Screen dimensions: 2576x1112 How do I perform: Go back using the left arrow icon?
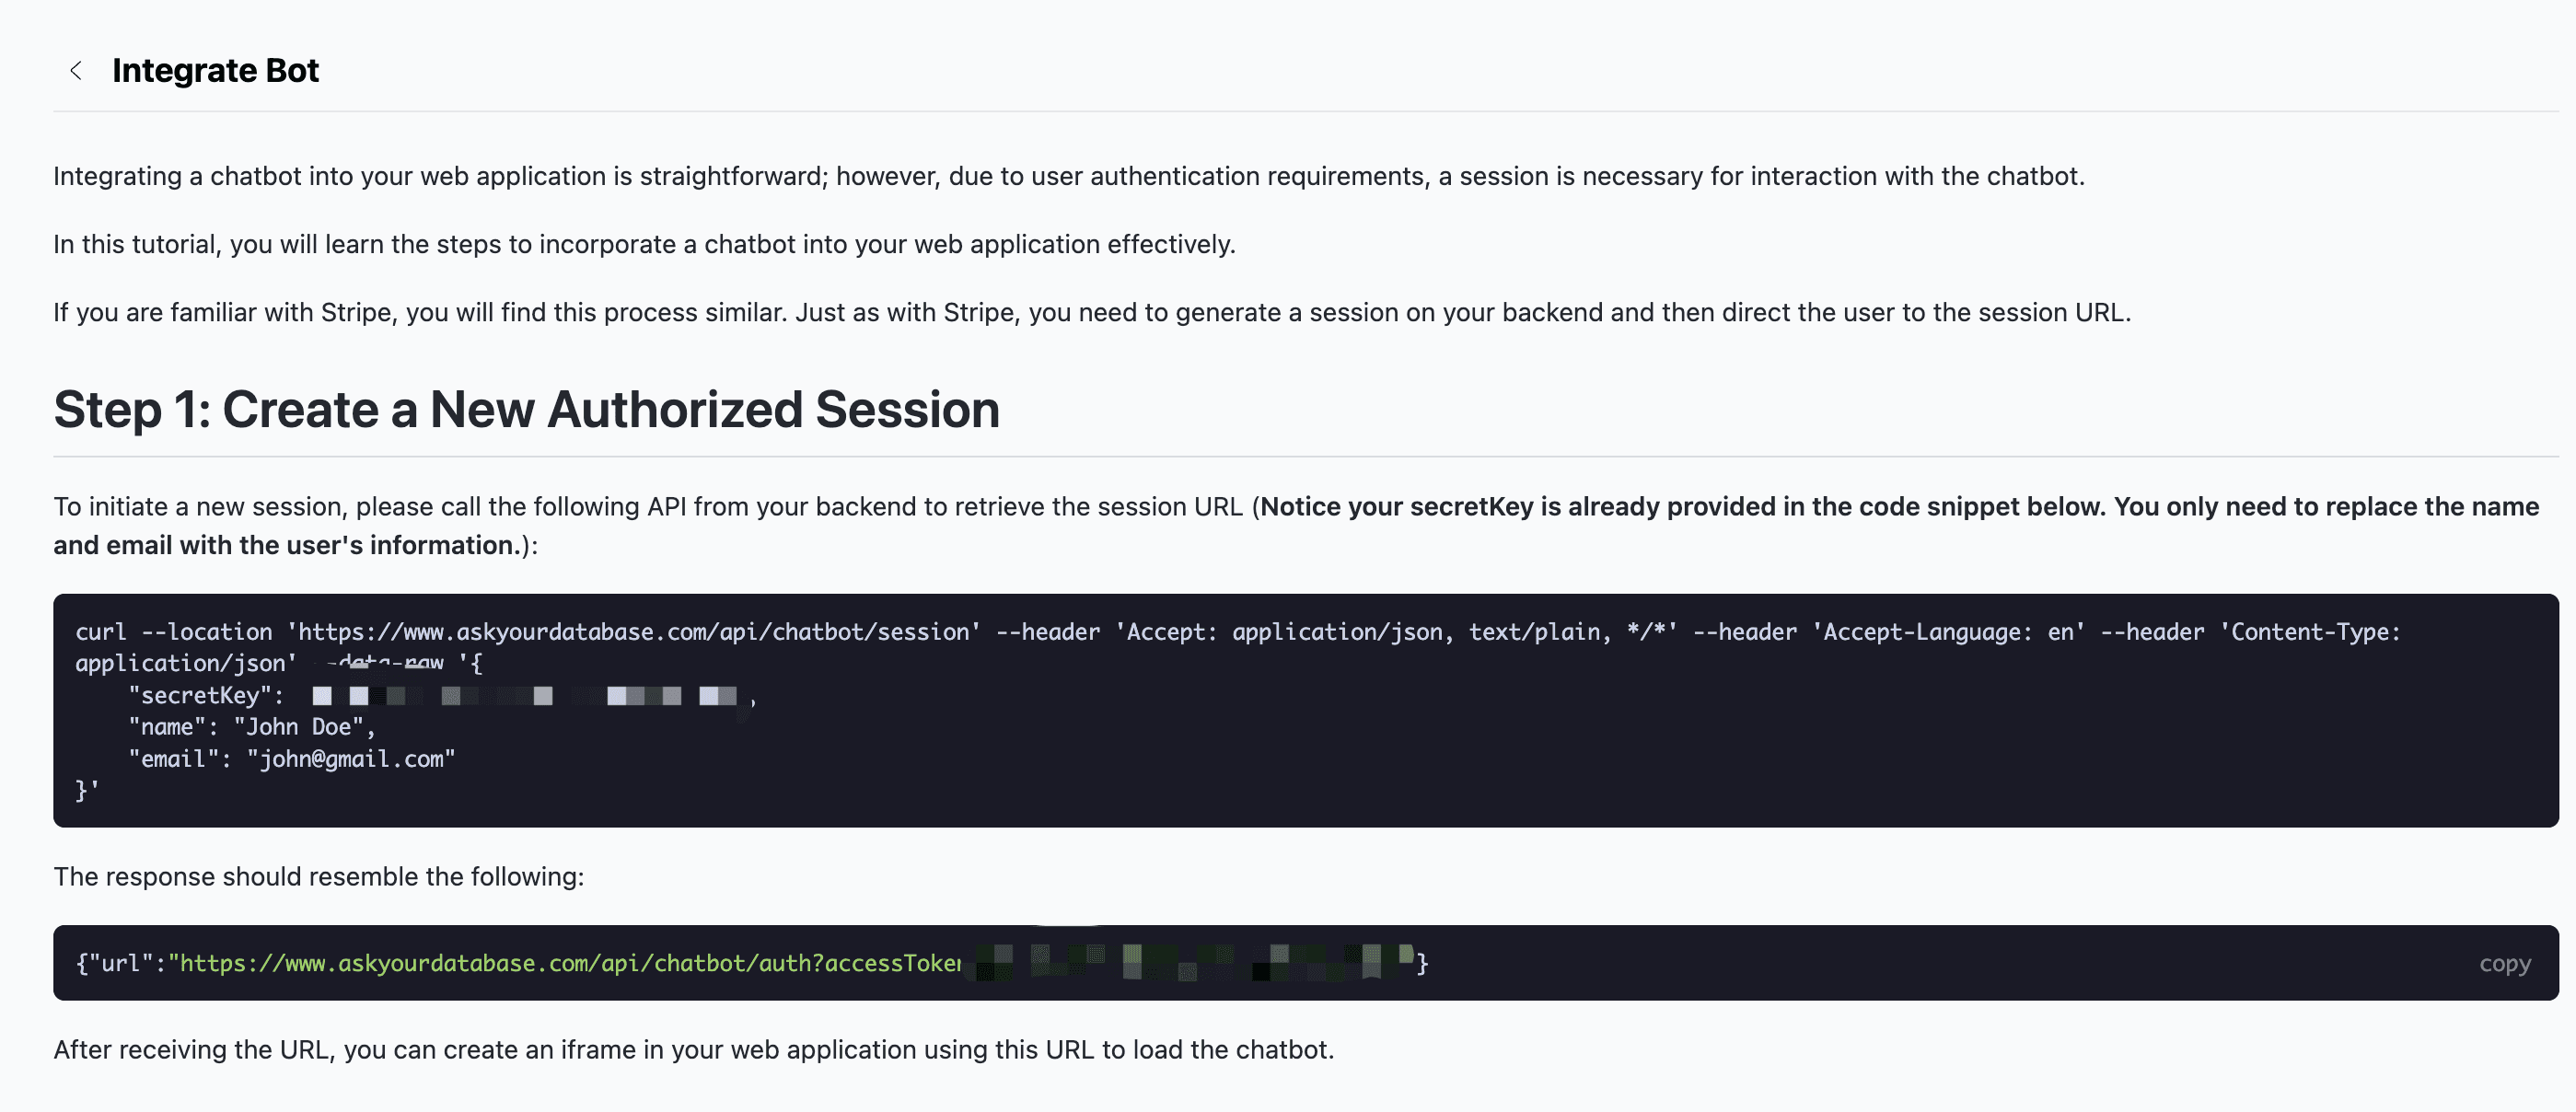76,71
